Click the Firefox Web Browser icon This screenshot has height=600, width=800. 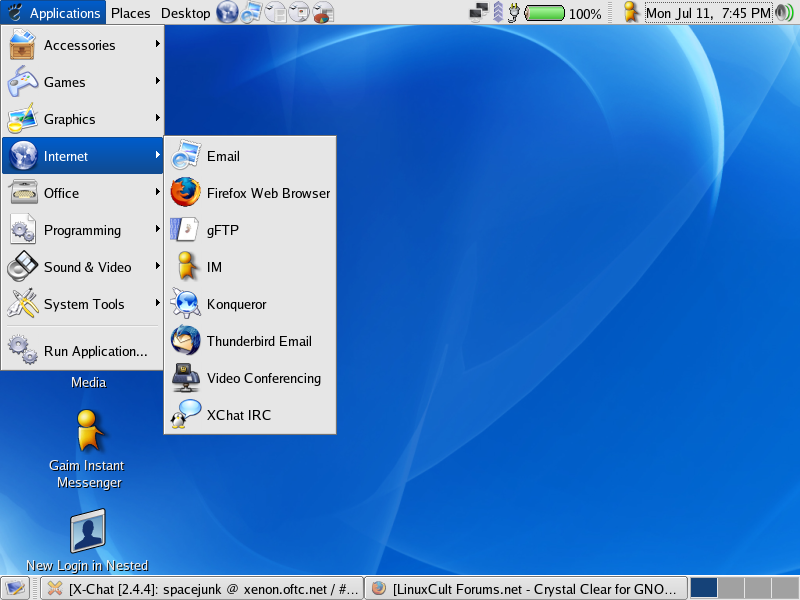pyautogui.click(x=185, y=192)
